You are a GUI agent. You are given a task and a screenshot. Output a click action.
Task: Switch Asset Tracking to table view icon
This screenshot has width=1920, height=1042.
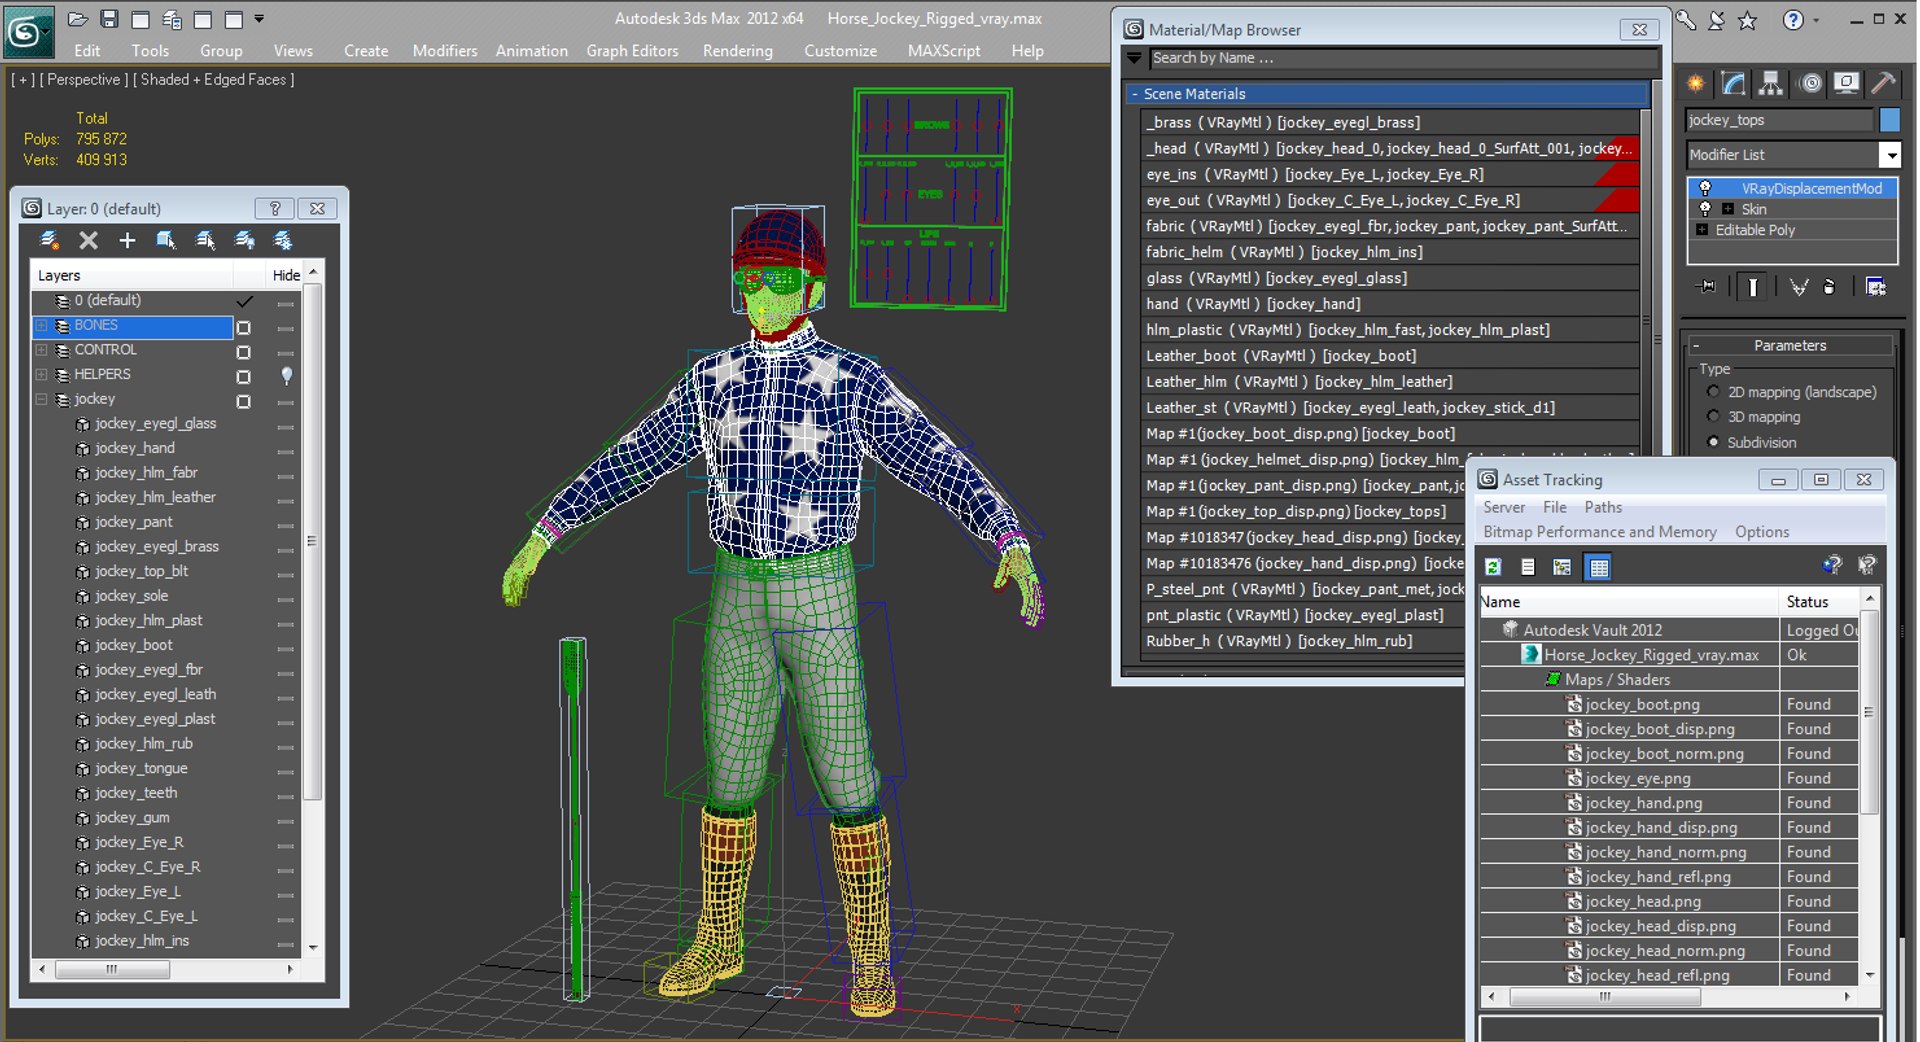click(1599, 567)
